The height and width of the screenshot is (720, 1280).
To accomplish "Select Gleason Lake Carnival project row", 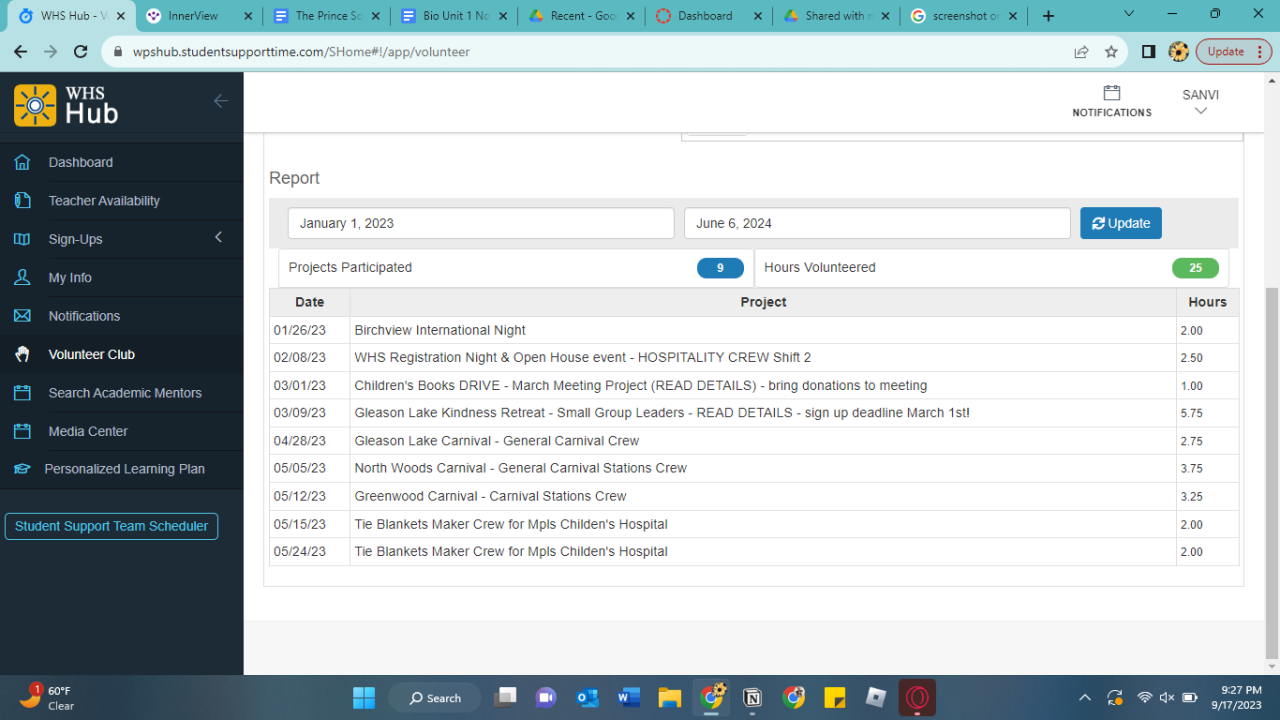I will (754, 441).
